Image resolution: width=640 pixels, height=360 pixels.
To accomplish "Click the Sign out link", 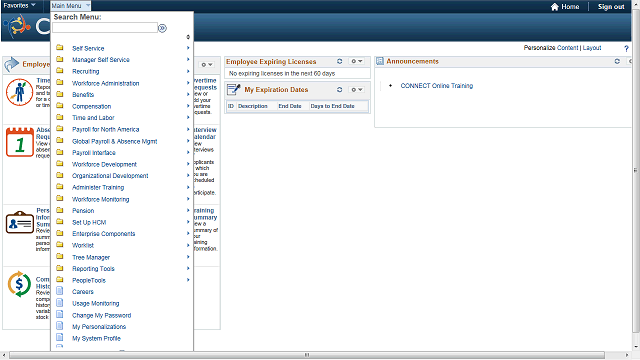I will [x=611, y=7].
